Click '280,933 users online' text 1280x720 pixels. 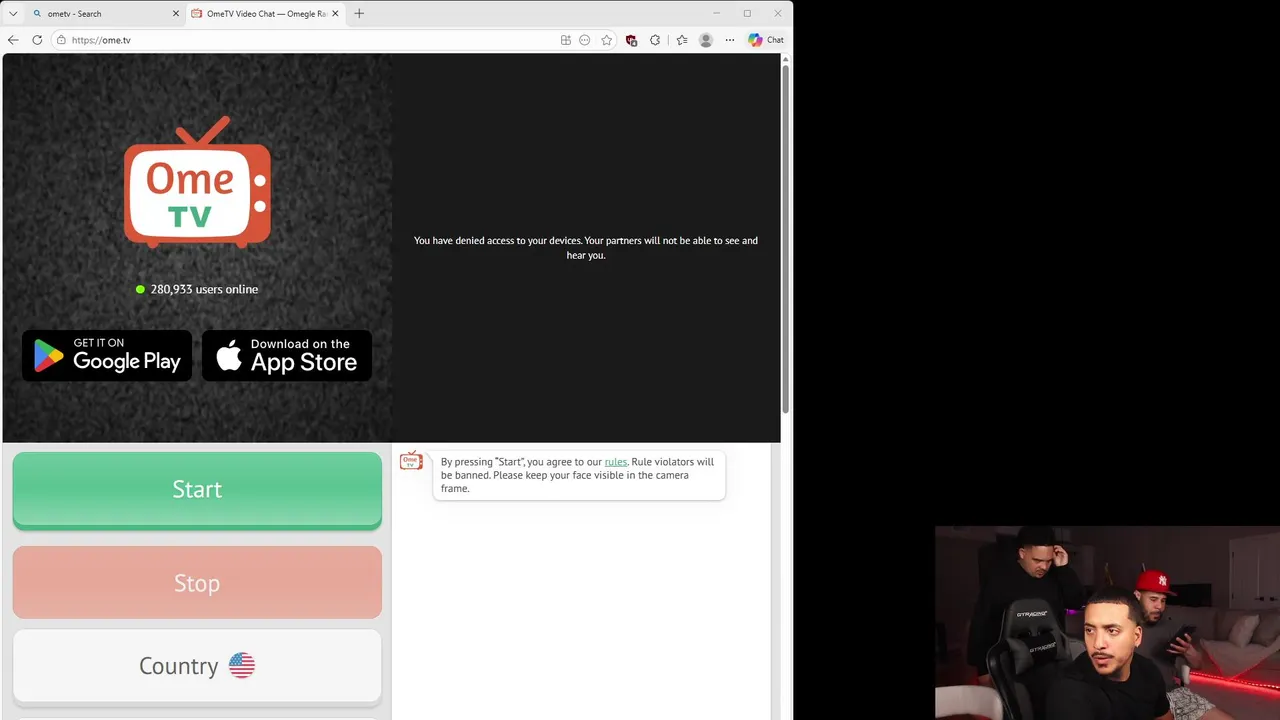(204, 289)
